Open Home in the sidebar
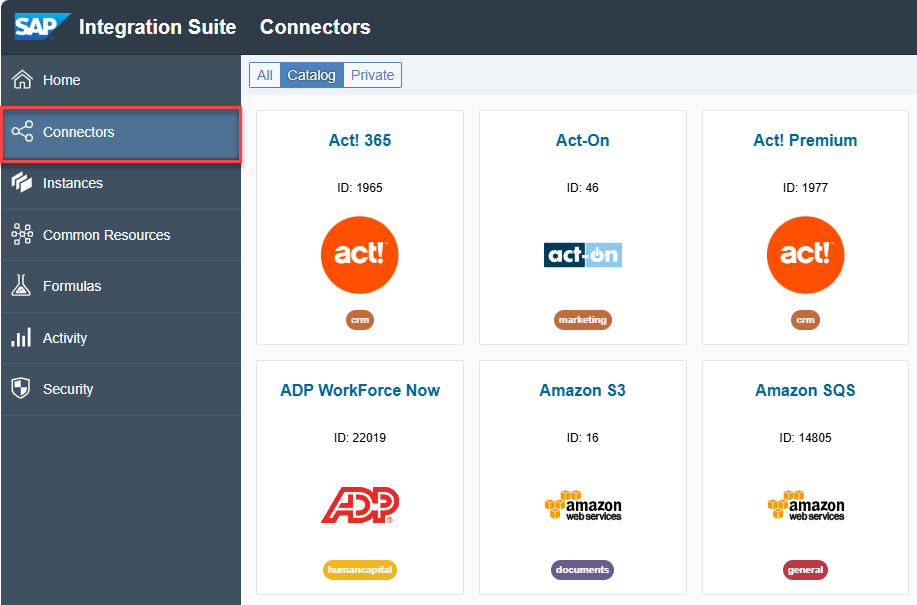This screenshot has height=605, width=917. point(121,80)
